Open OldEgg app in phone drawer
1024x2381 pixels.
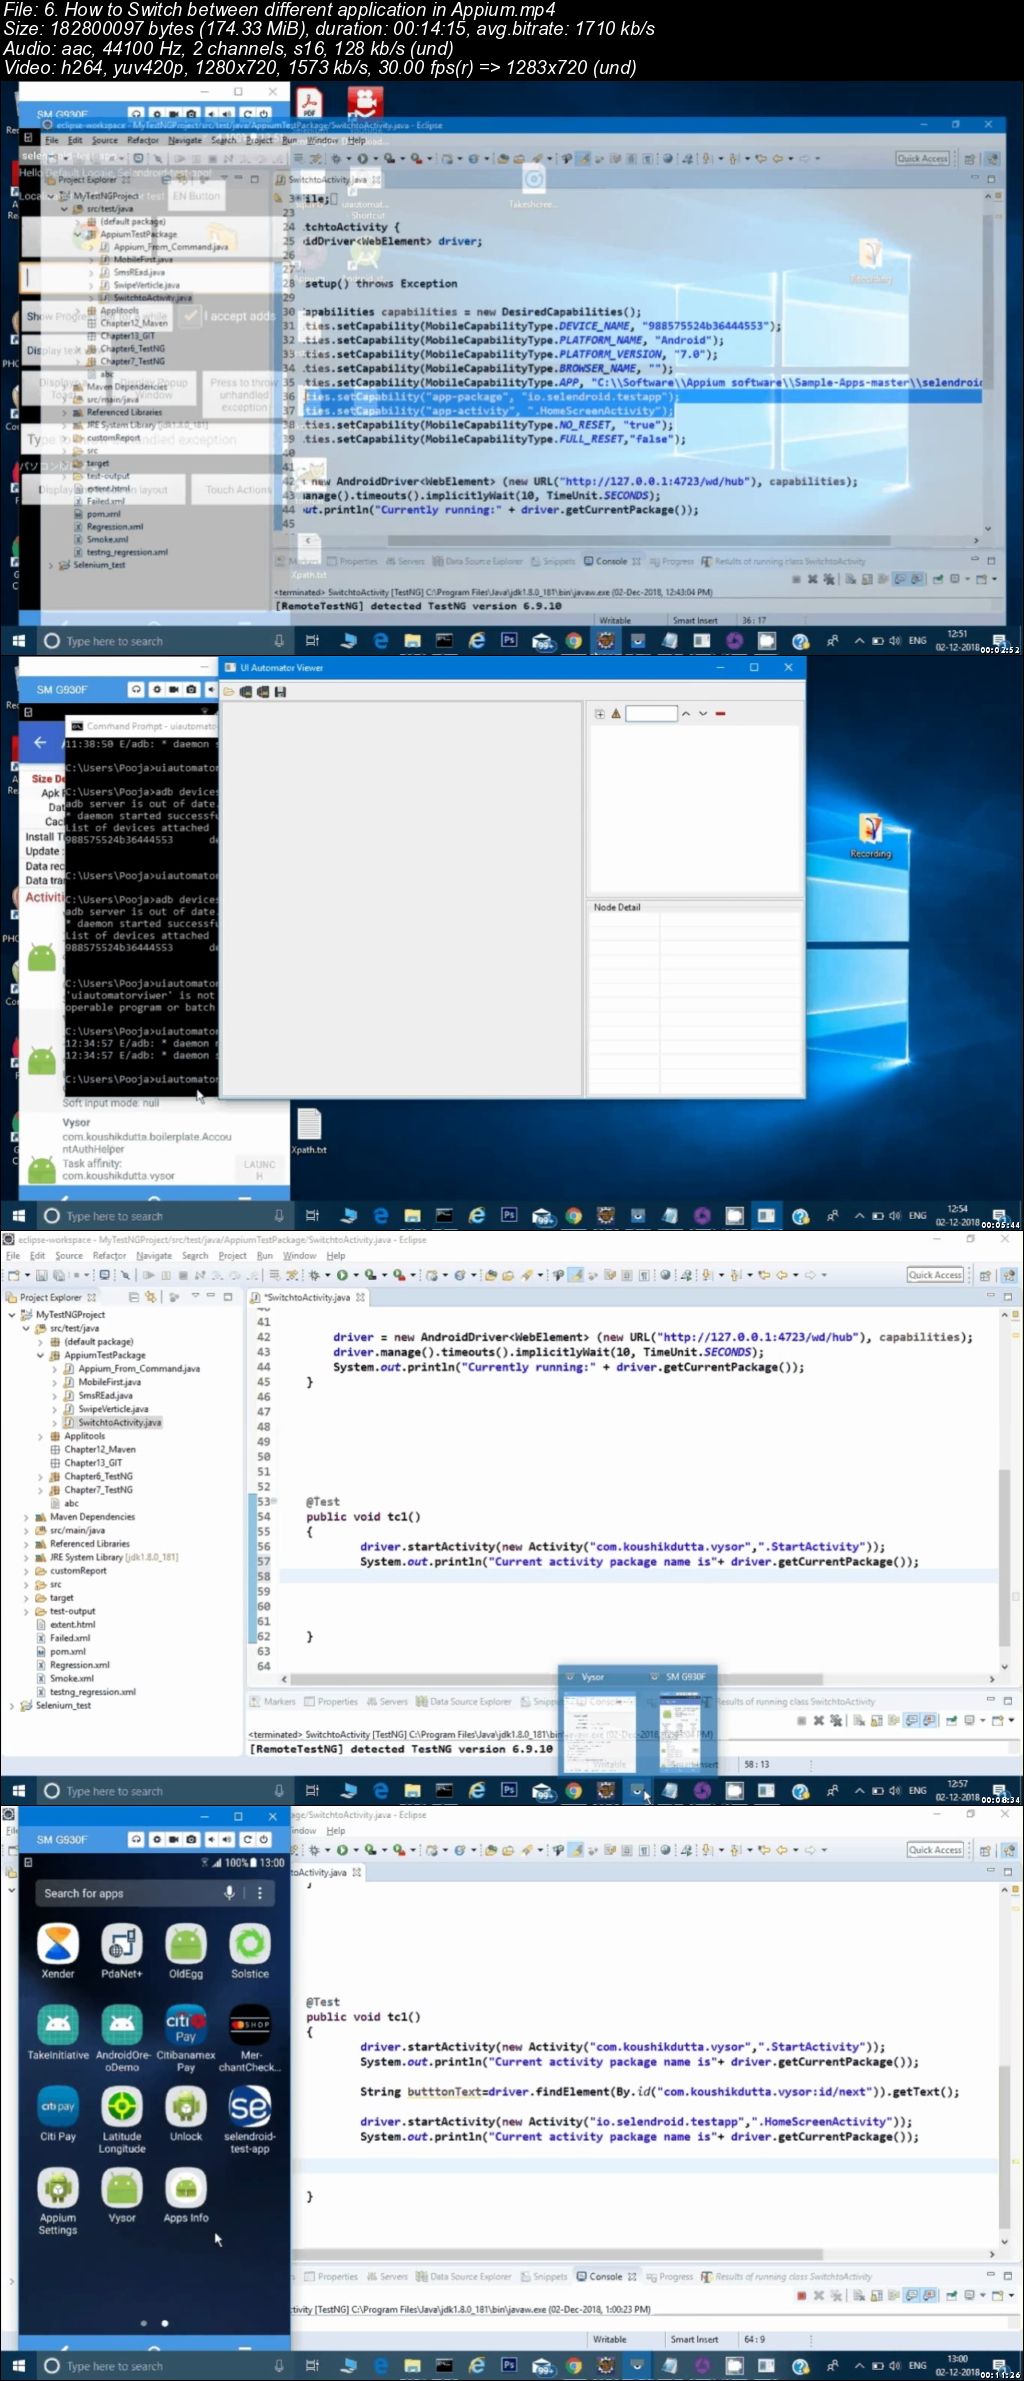coord(186,1951)
